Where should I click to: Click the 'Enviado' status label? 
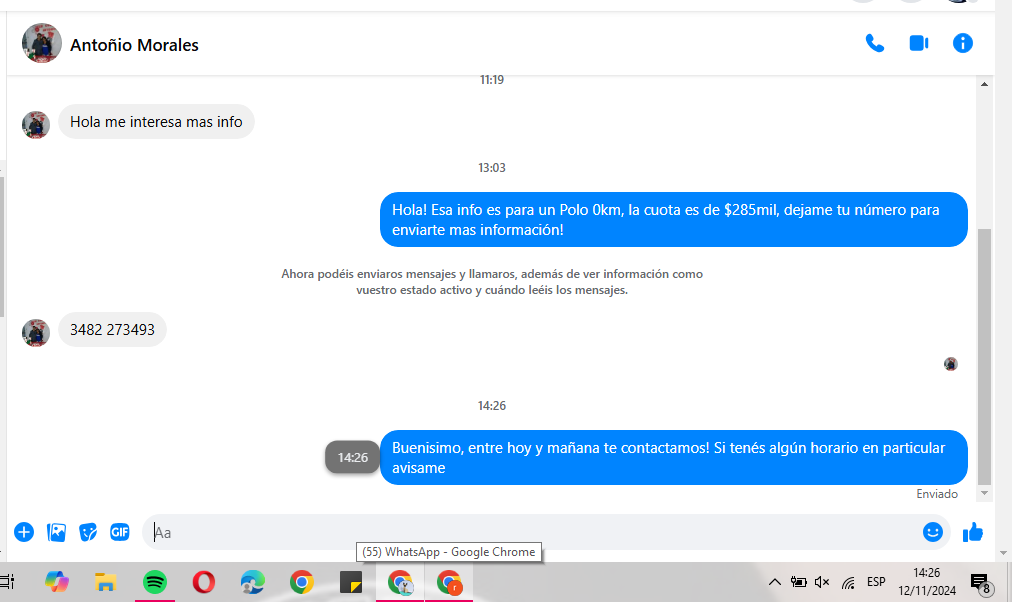(x=937, y=494)
